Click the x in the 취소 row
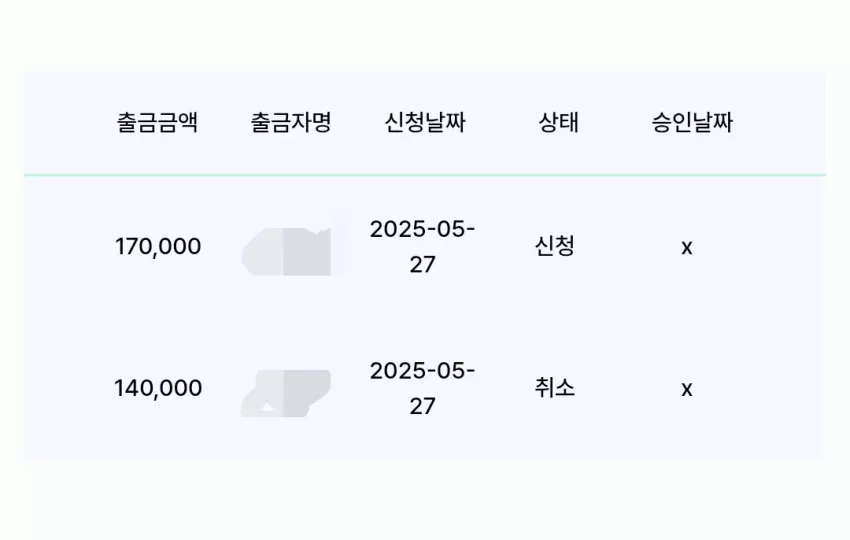The image size is (850, 540). coord(687,389)
